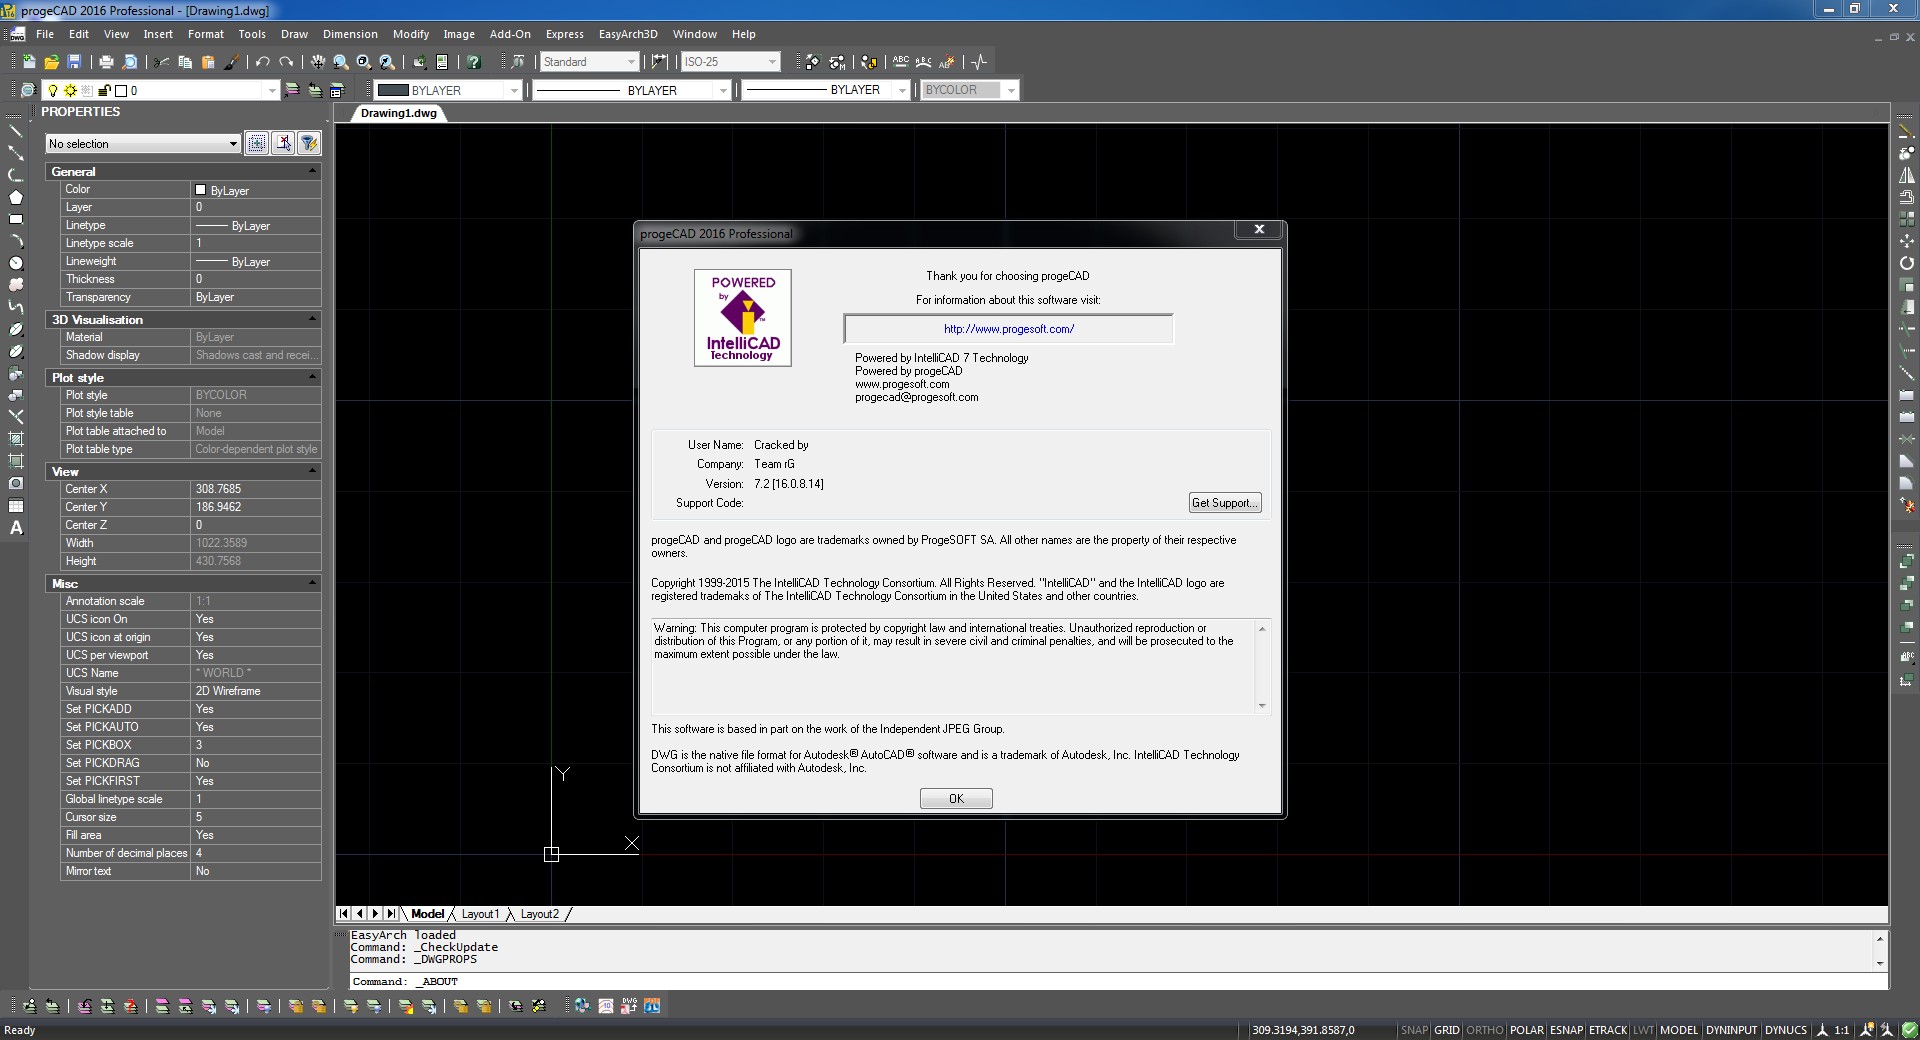Viewport: 1920px width, 1040px height.
Task: Open the BYLAYER linetype dropdown
Action: tap(632, 90)
